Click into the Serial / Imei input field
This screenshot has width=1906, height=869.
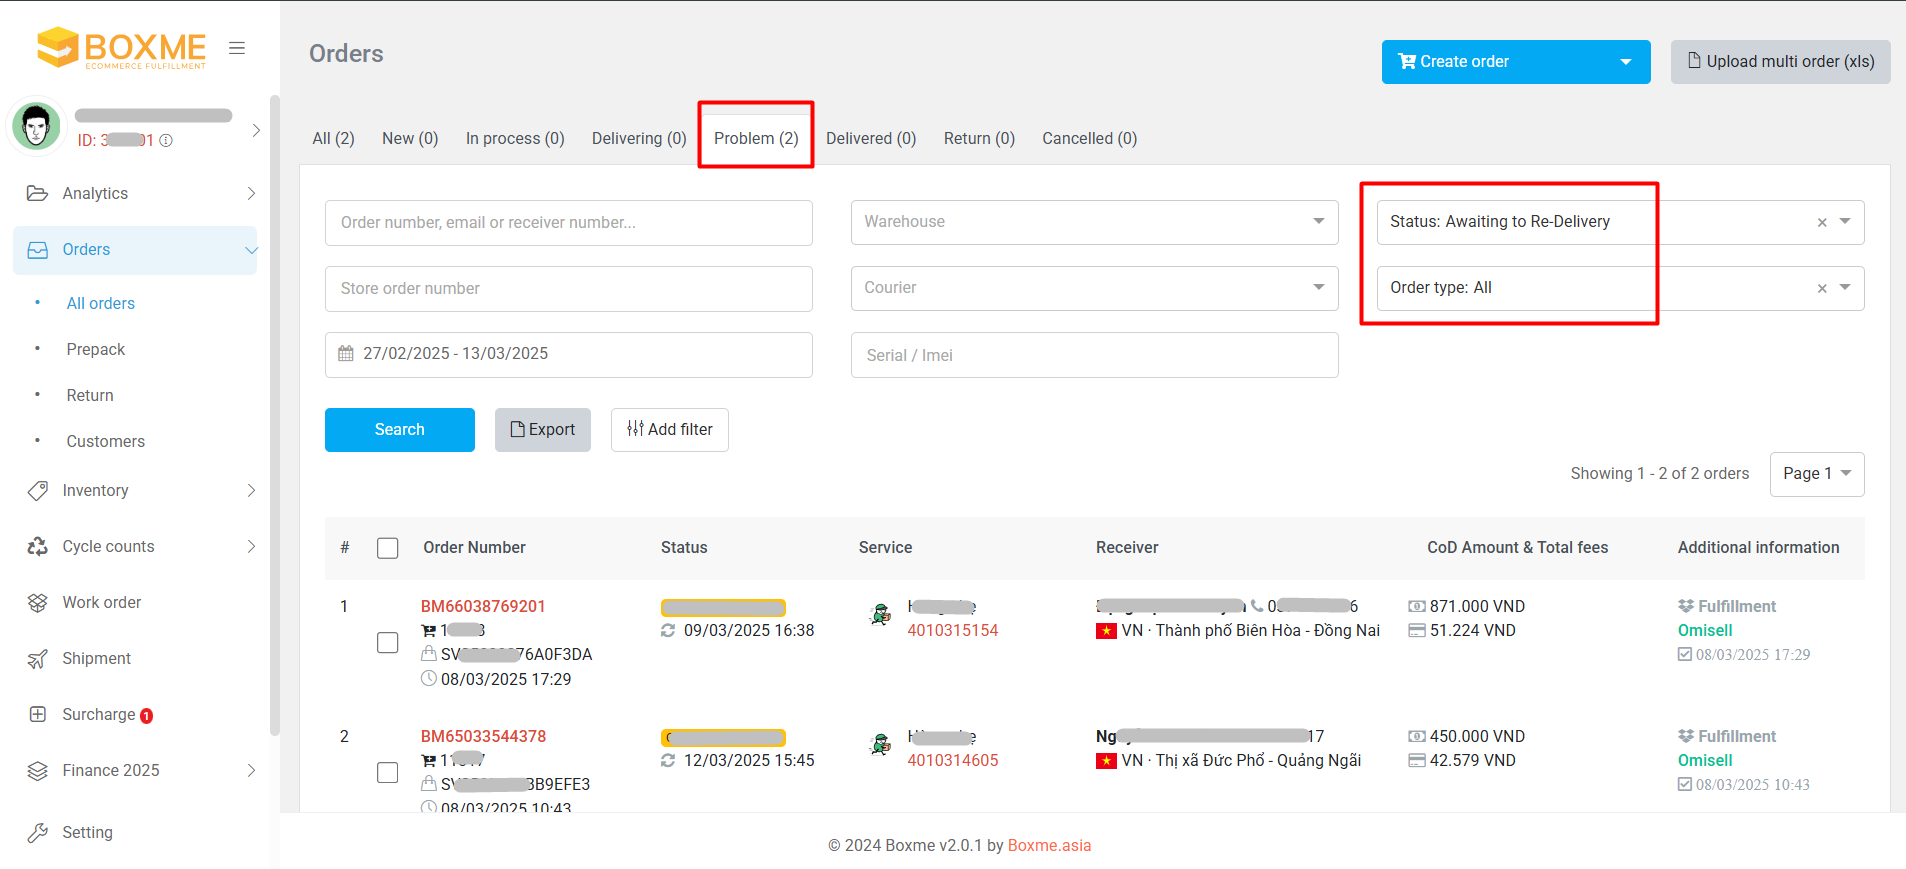click(x=1094, y=355)
